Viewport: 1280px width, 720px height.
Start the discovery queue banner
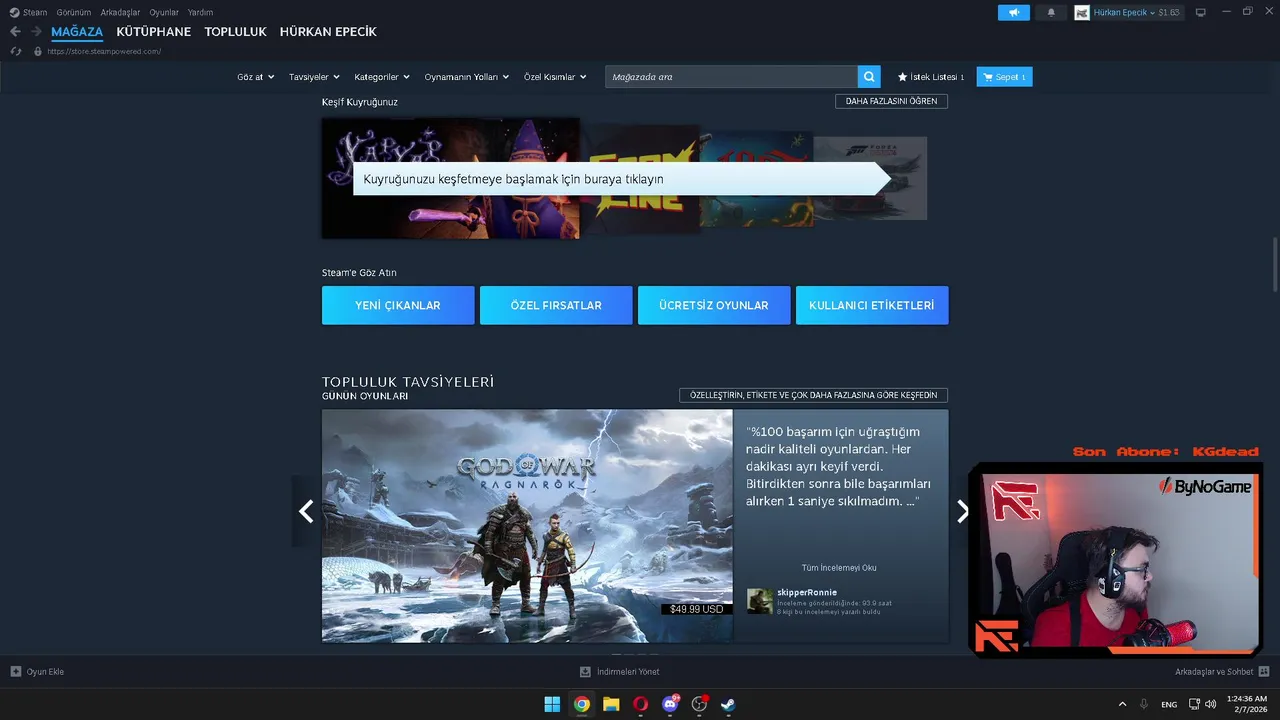[621, 179]
